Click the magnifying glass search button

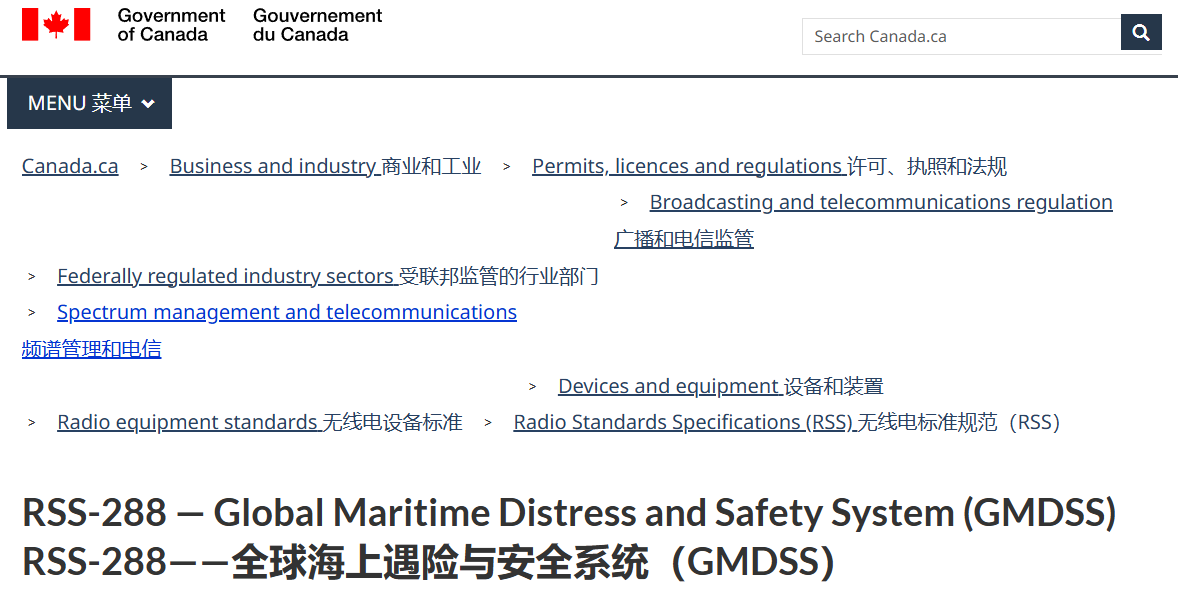(x=1141, y=34)
